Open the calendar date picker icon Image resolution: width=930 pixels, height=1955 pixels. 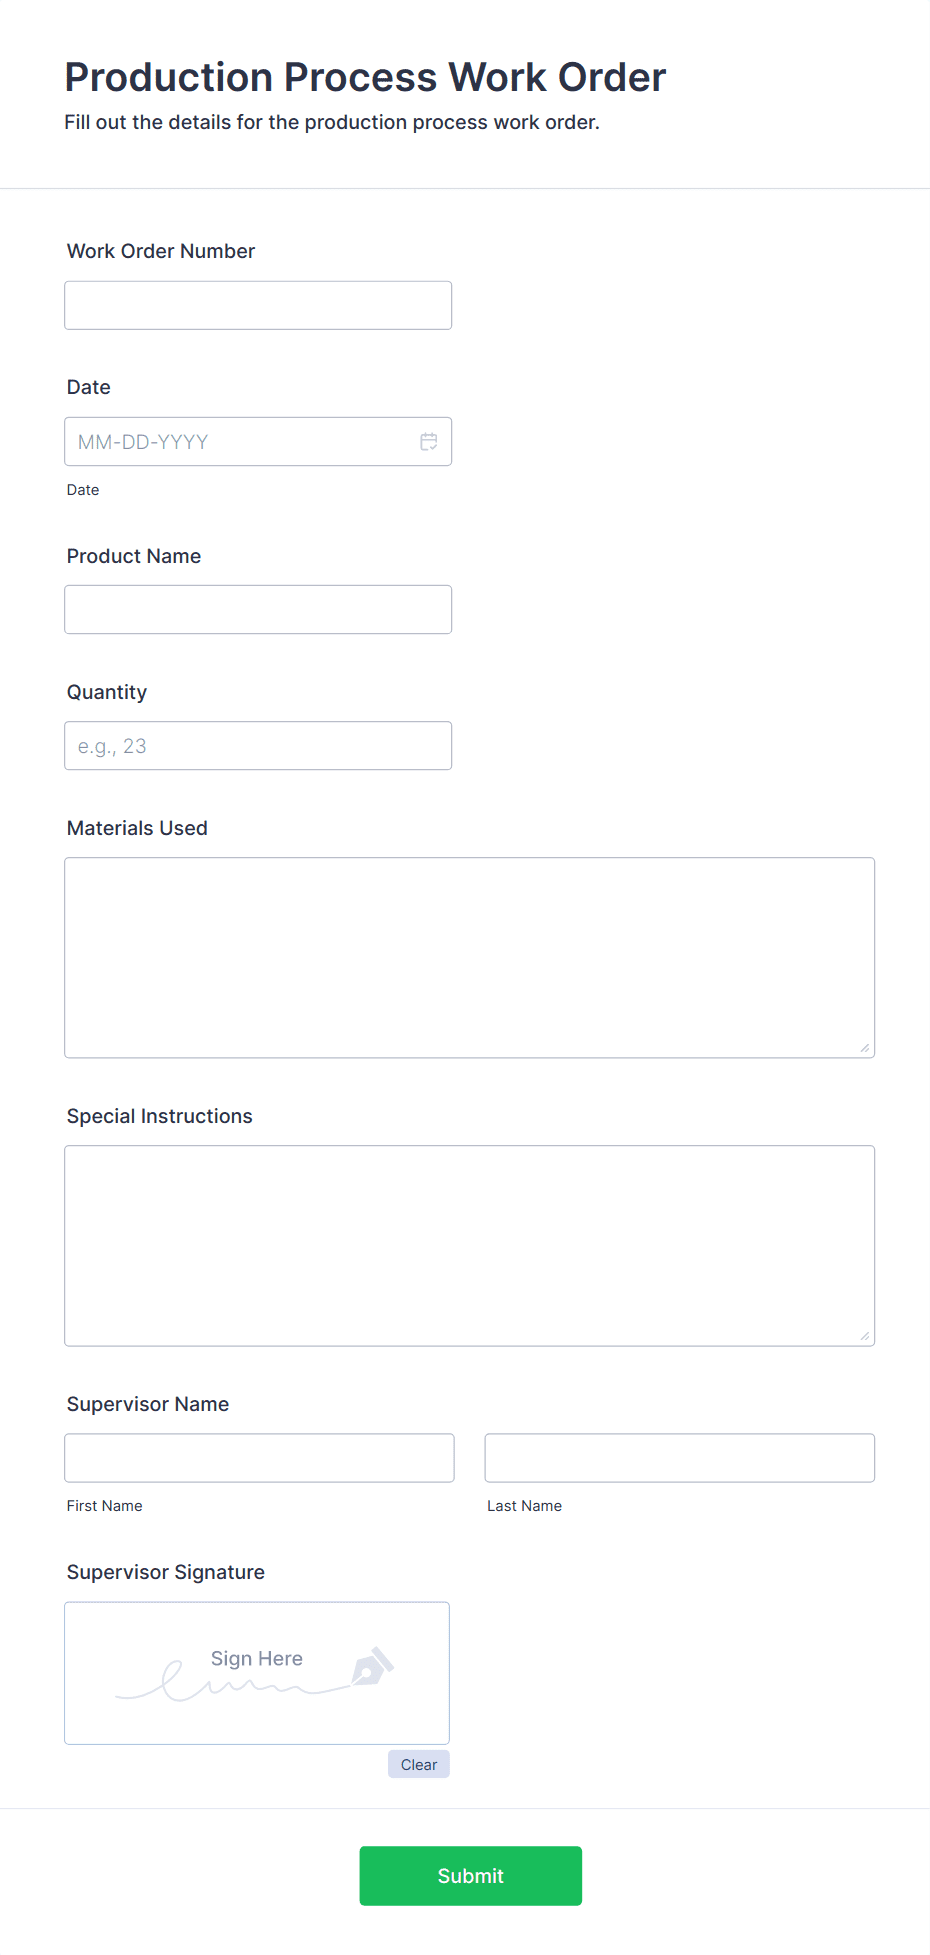coord(429,442)
